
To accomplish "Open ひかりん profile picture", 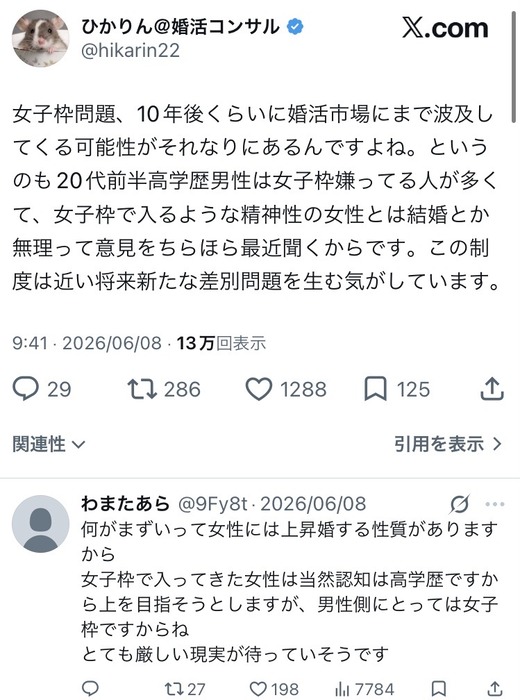I will [x=41, y=38].
